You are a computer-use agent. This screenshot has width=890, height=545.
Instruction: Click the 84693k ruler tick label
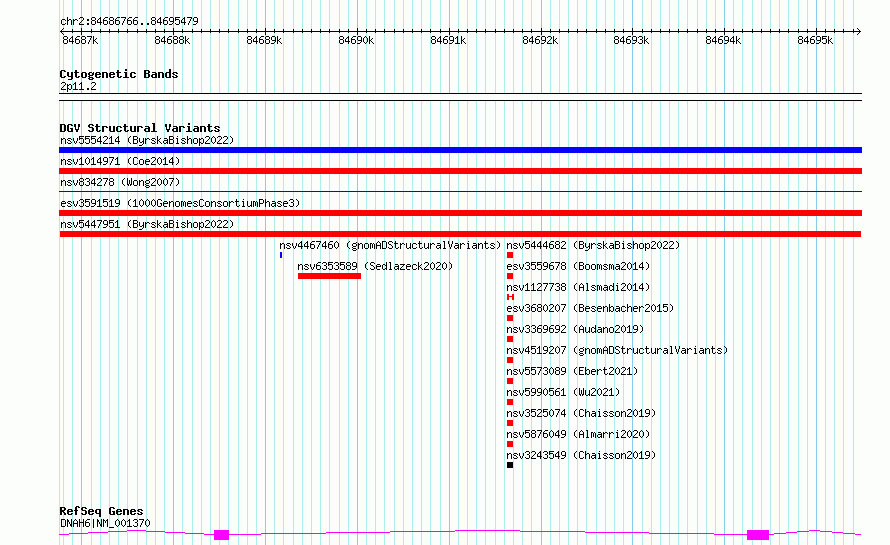(x=631, y=40)
